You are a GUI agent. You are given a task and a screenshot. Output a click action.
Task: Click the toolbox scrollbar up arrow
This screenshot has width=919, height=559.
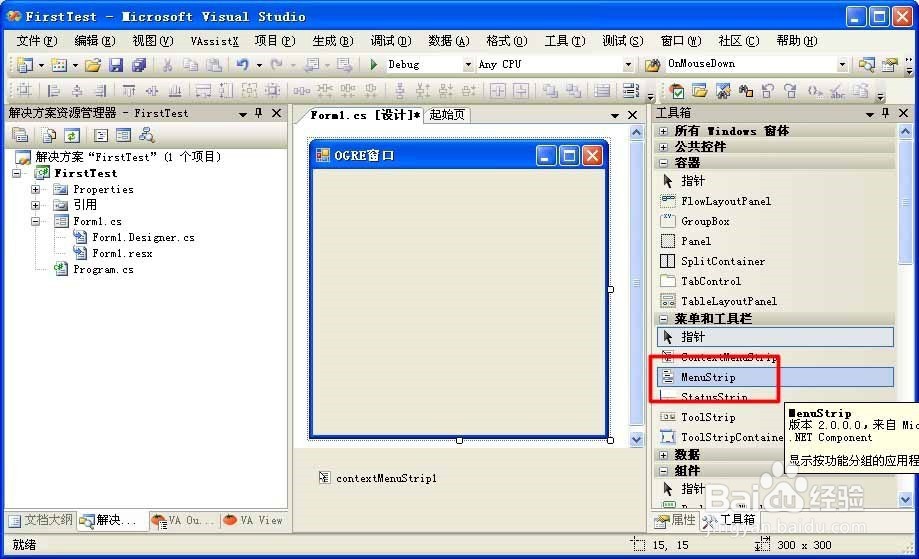tap(905, 131)
